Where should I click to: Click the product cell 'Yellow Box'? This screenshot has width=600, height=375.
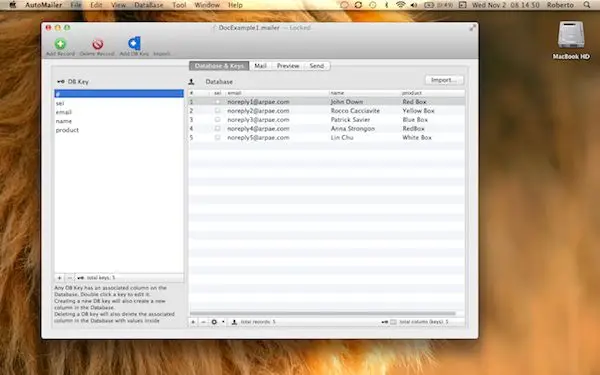pos(418,111)
